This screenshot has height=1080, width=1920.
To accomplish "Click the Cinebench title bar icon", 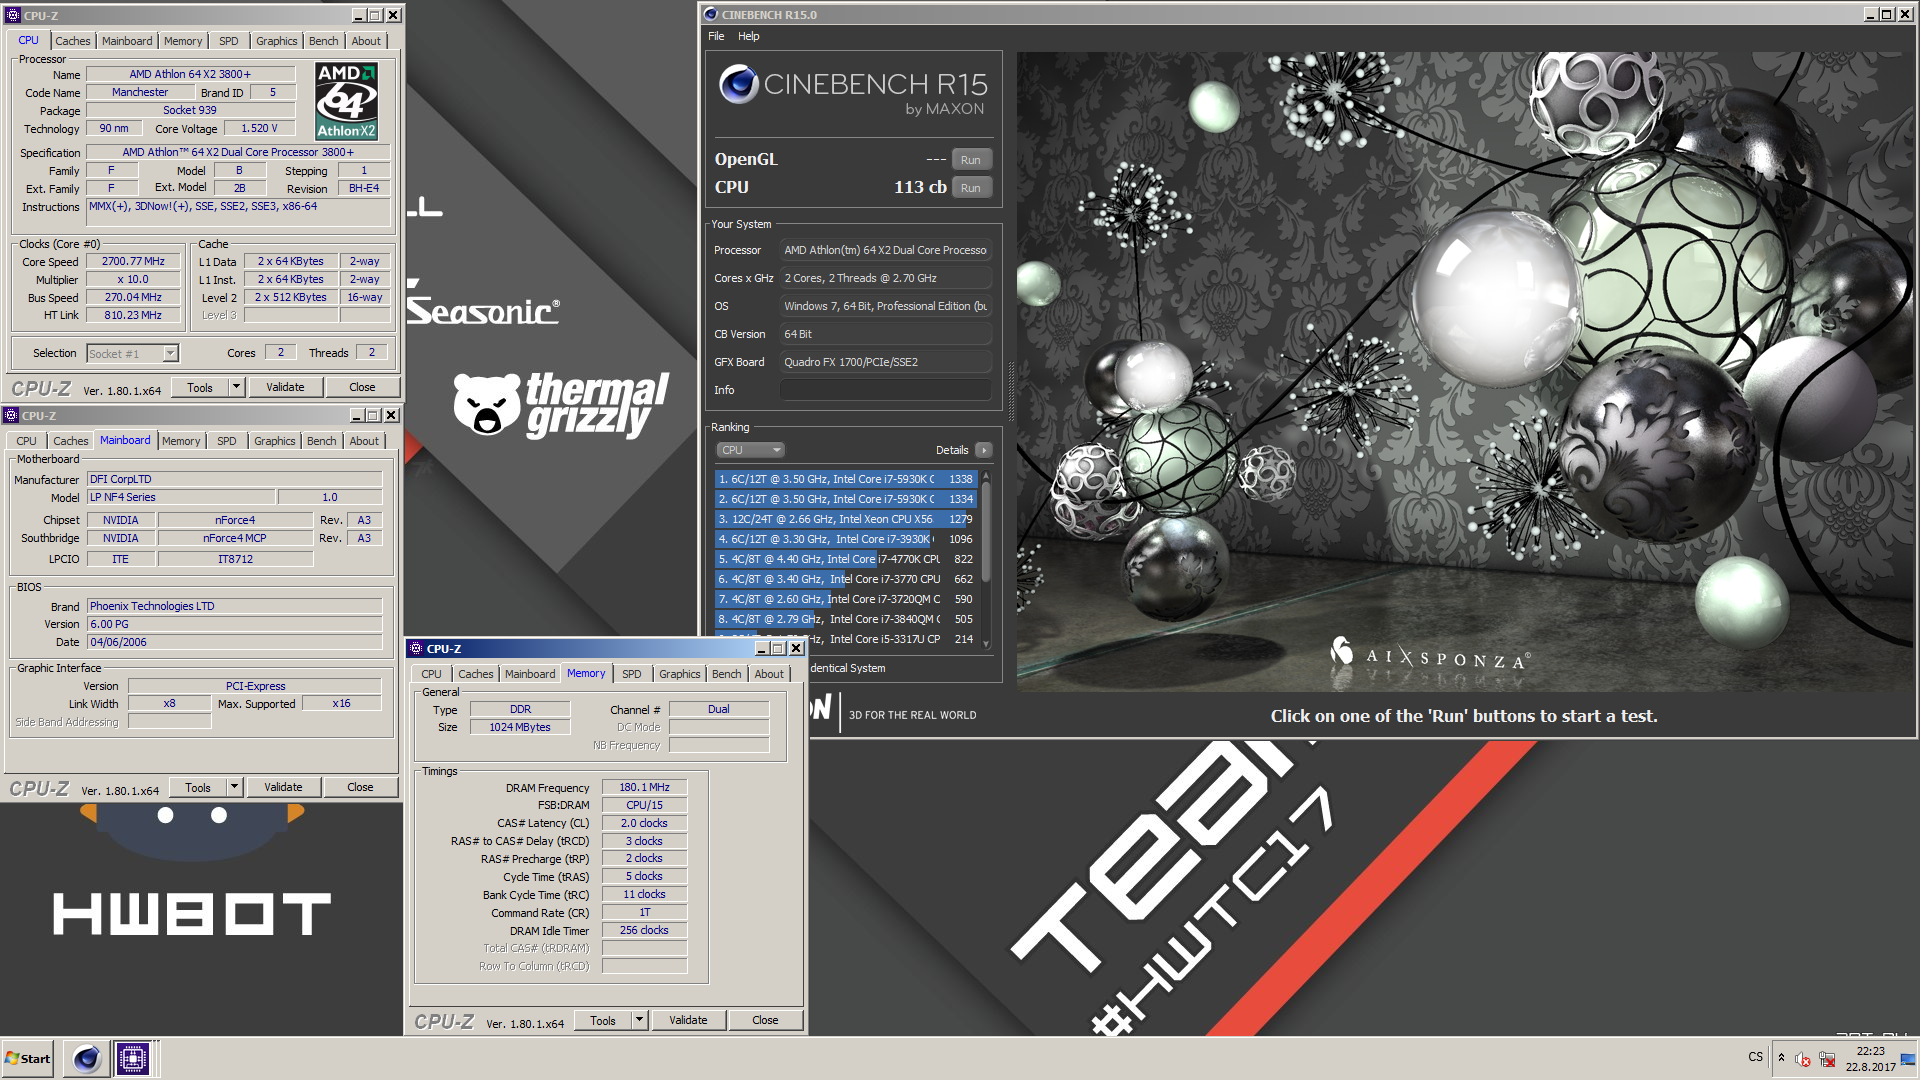I will pyautogui.click(x=711, y=14).
